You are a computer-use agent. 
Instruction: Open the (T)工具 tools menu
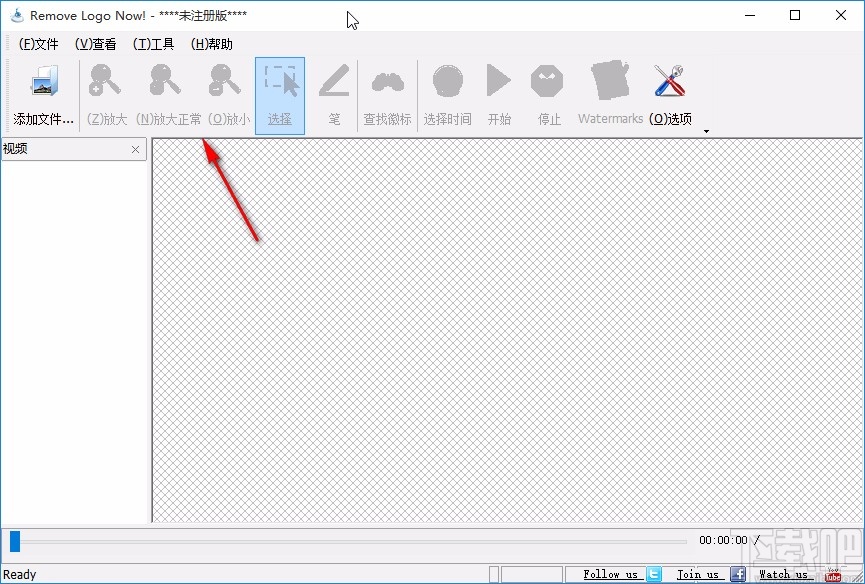pos(154,43)
